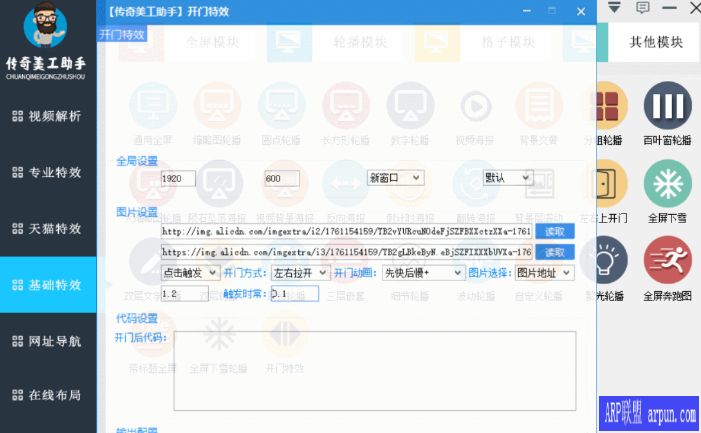Click the 开门动画: label

(x=355, y=273)
